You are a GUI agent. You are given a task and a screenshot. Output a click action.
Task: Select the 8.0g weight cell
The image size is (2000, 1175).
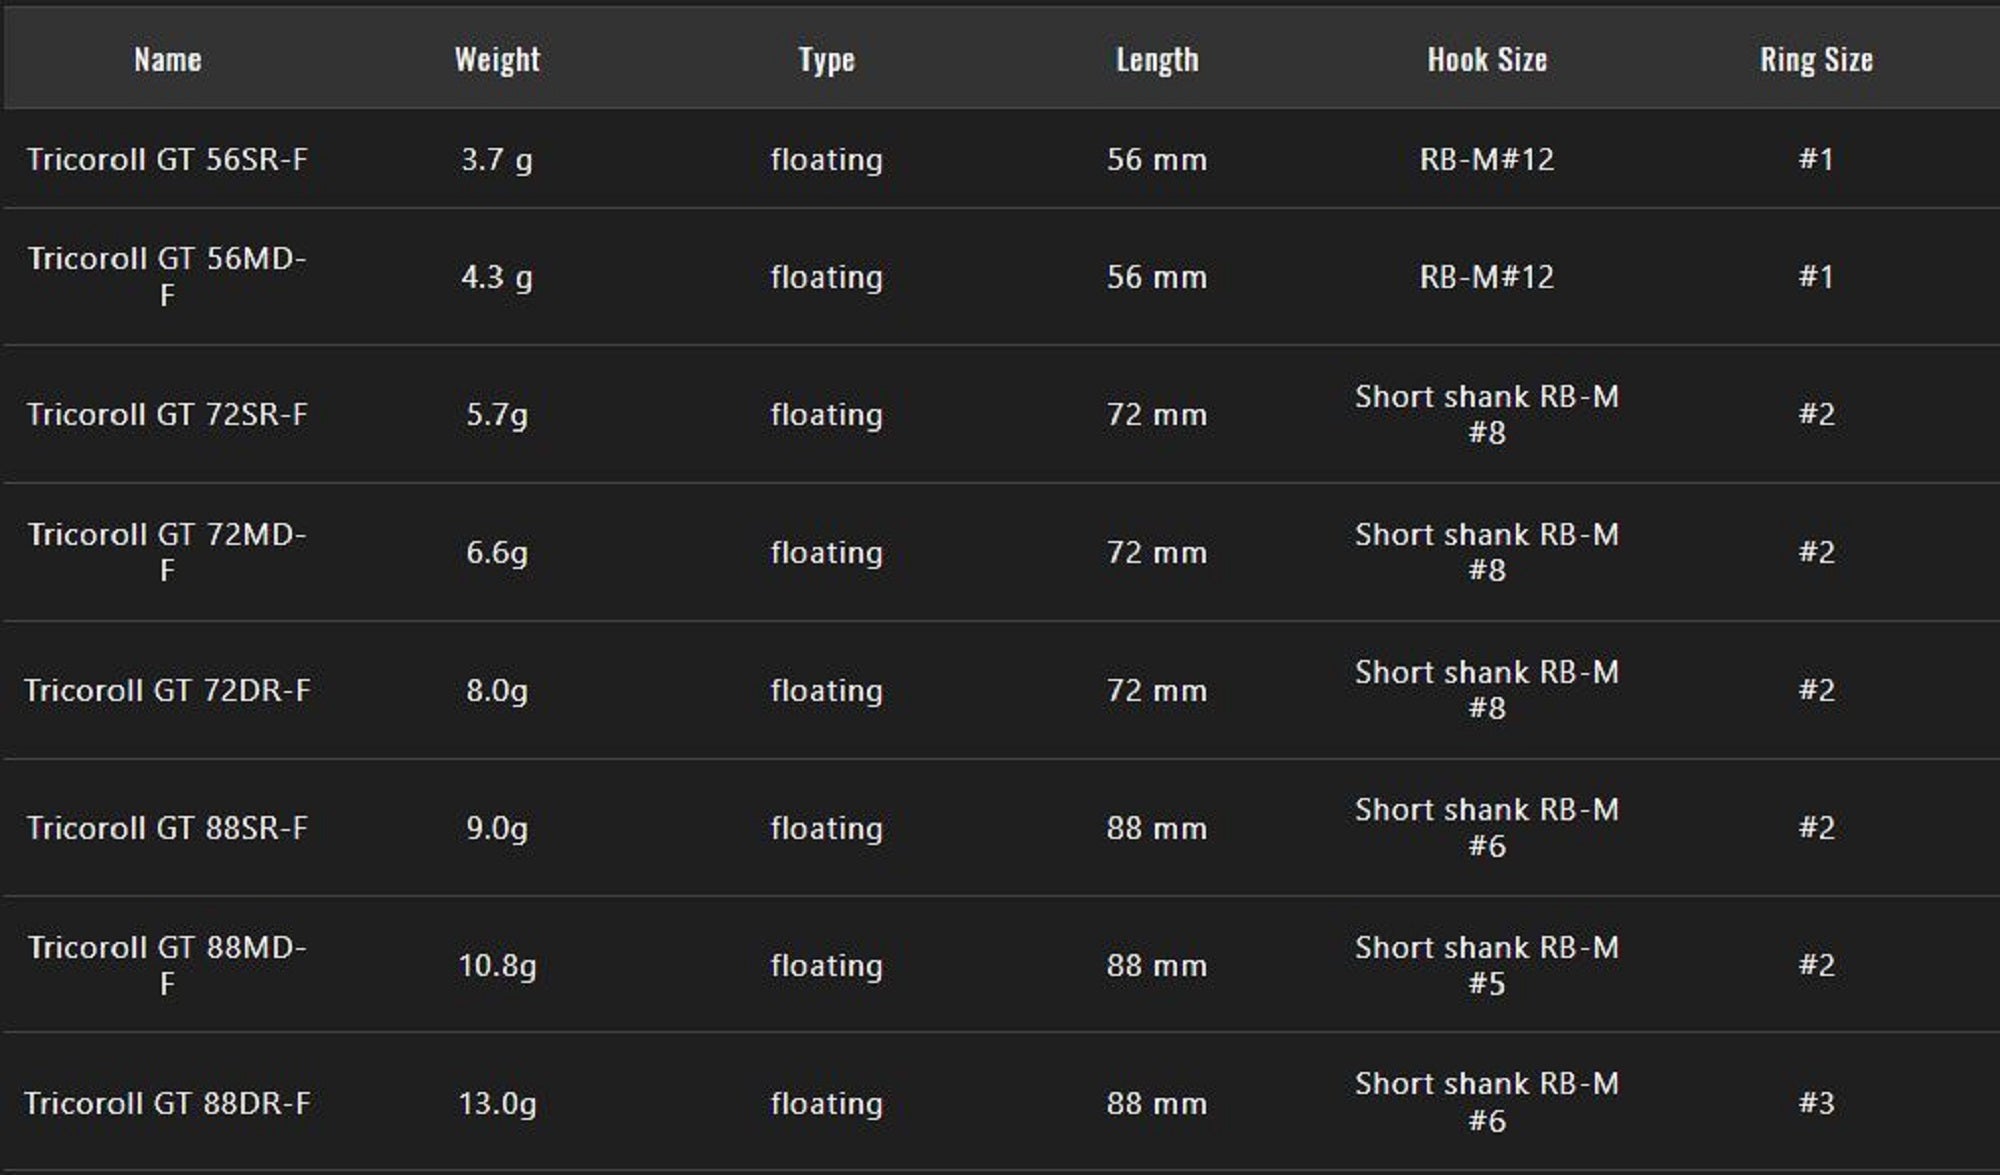coord(497,690)
